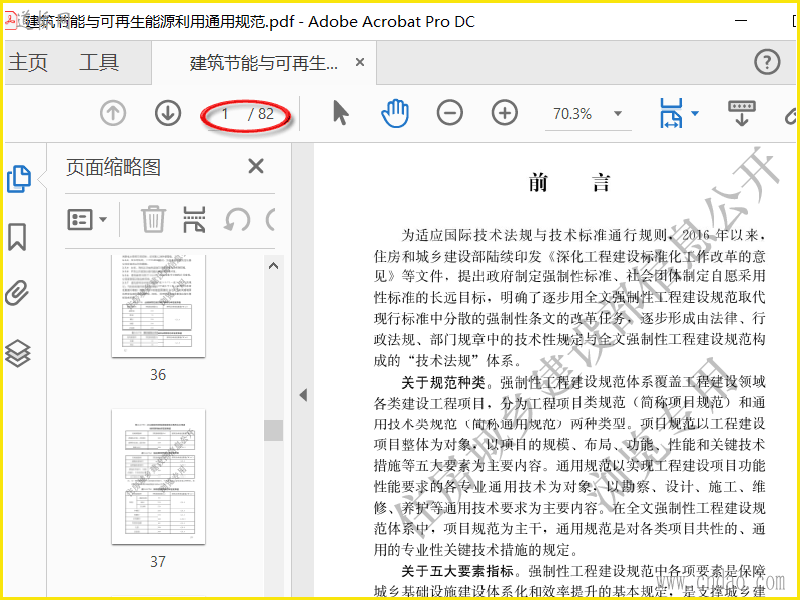Select the 建筑节能与可再生 document tab

click(263, 63)
